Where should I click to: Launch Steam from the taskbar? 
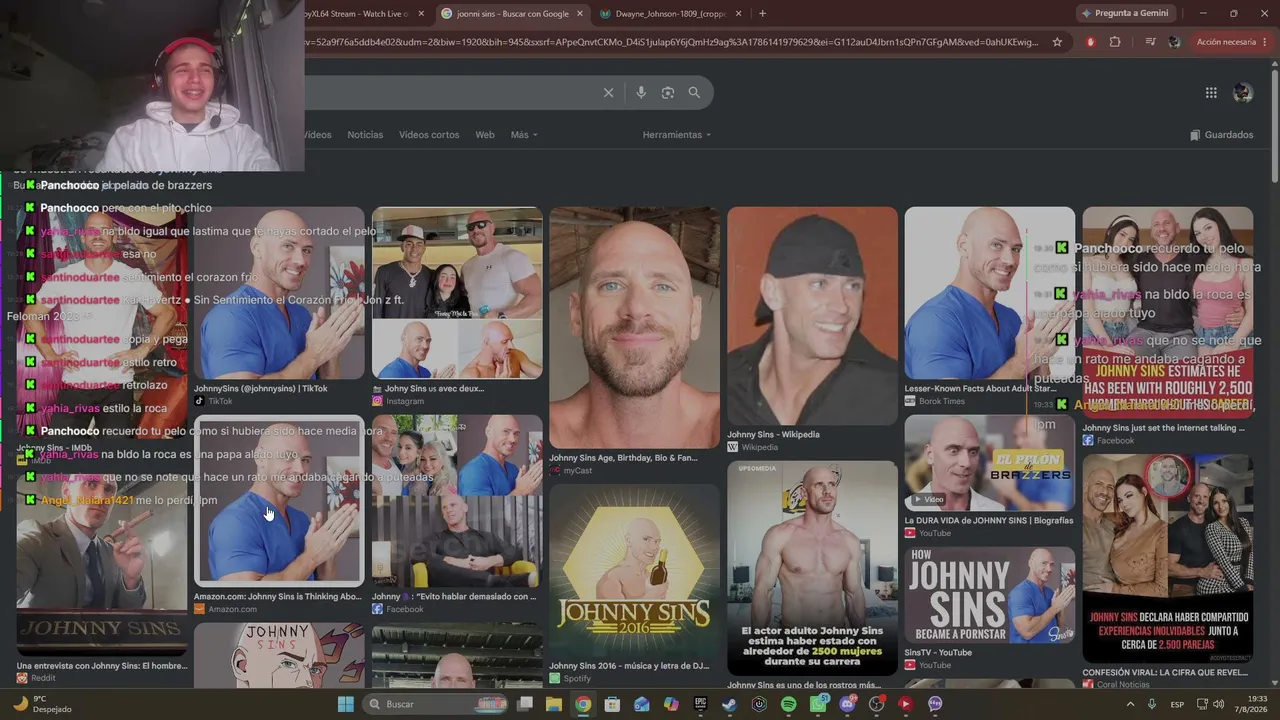coord(730,704)
